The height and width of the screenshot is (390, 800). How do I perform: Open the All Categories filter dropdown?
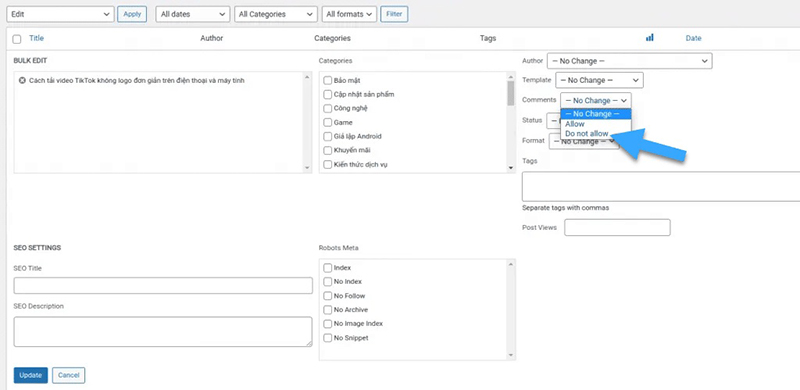tap(276, 14)
